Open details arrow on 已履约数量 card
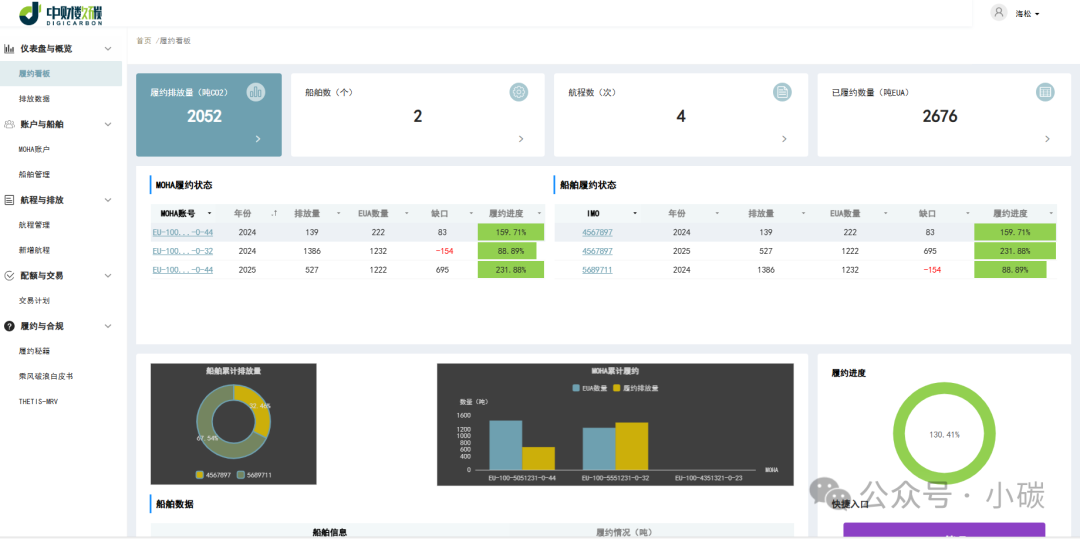1080x539 pixels. tap(1047, 138)
